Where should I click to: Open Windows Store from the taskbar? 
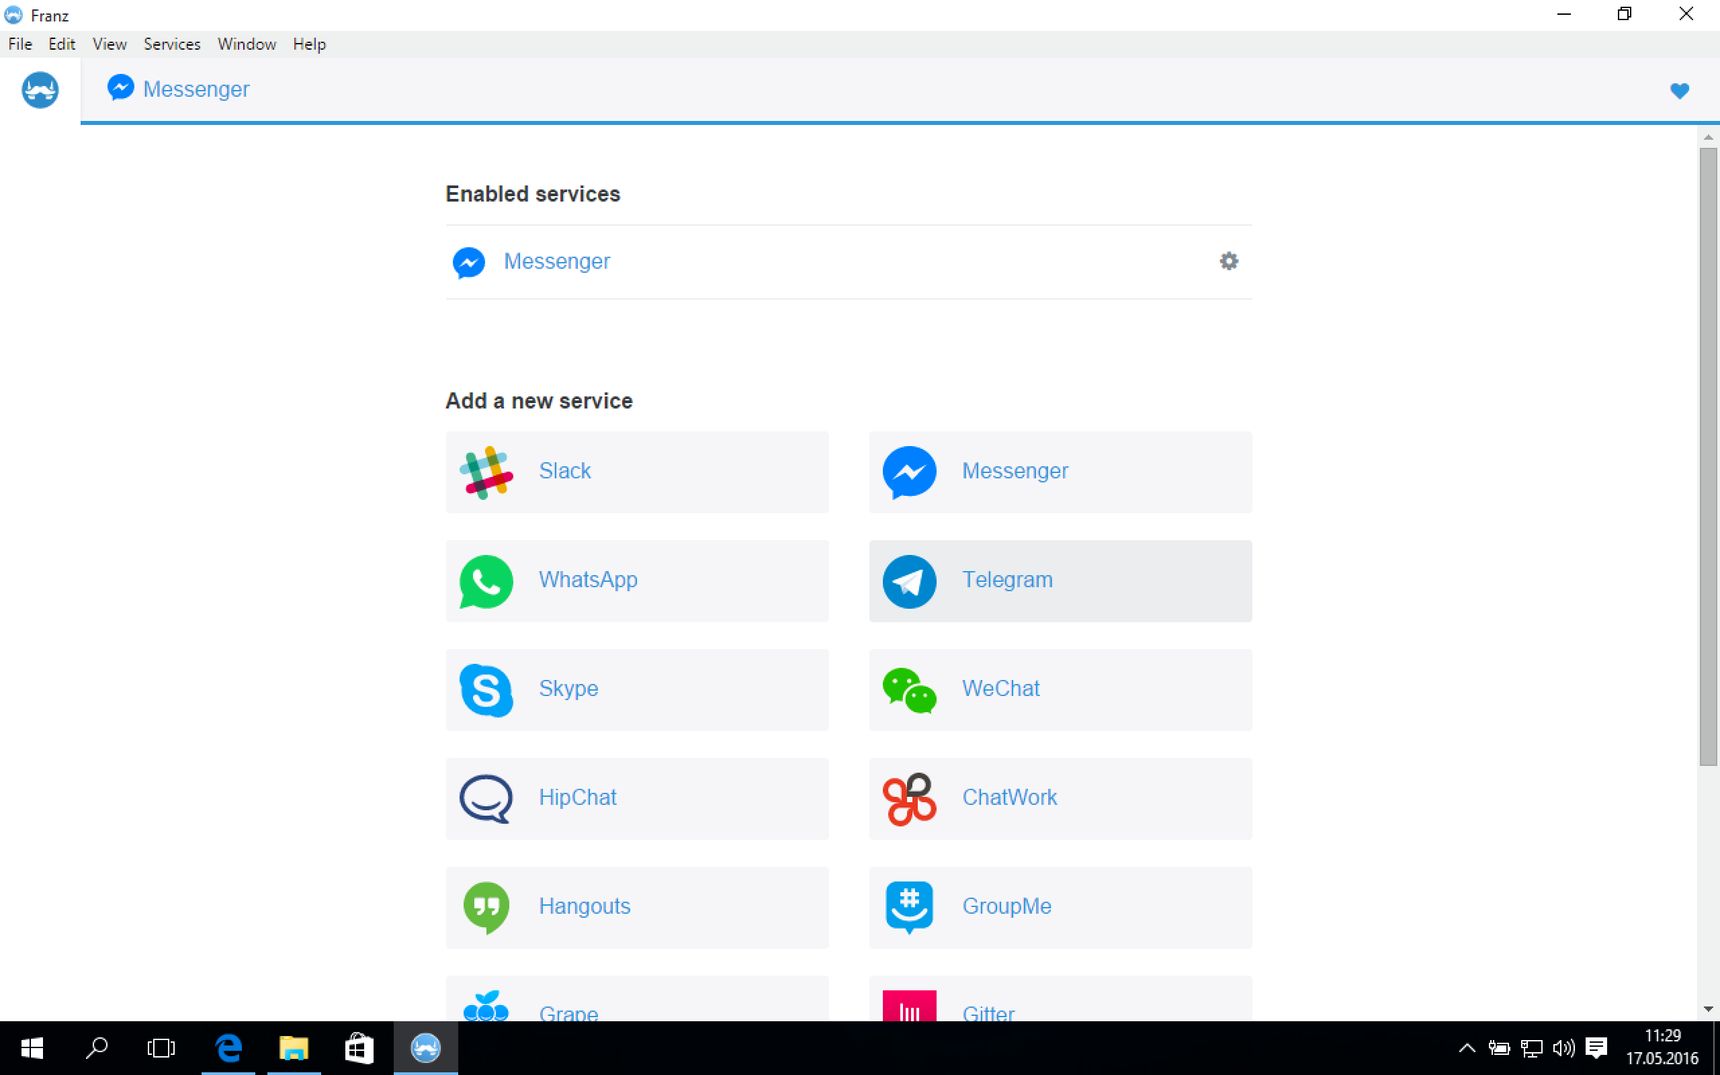coord(359,1048)
